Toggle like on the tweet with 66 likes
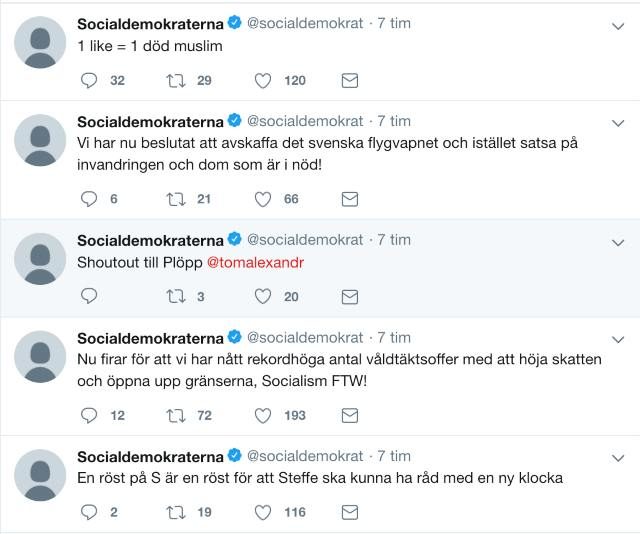Image resolution: width=640 pixels, height=534 pixels. 263,199
